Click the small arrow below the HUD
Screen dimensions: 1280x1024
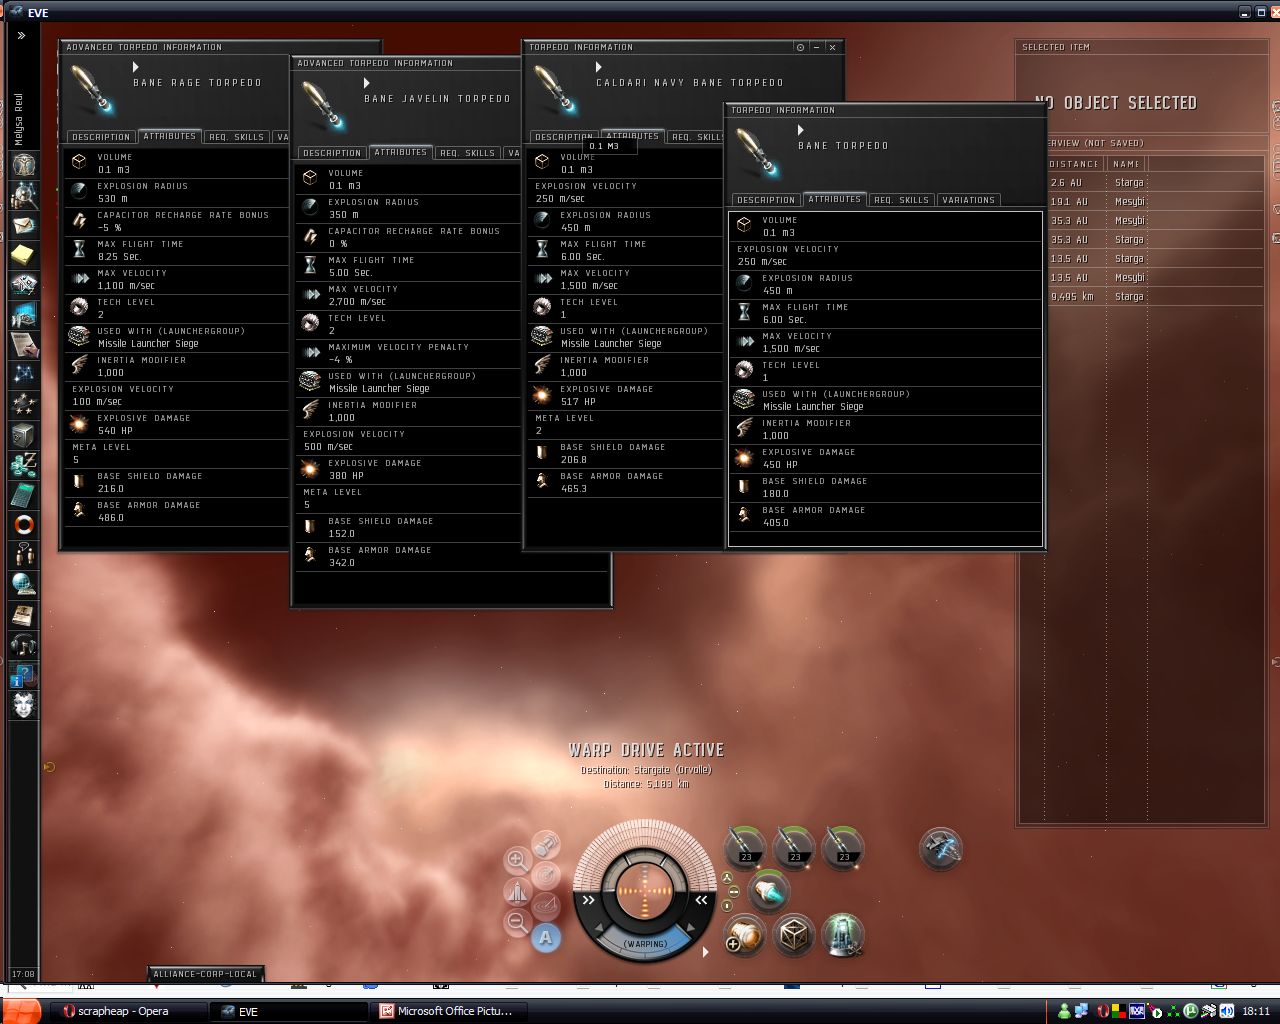pos(705,952)
